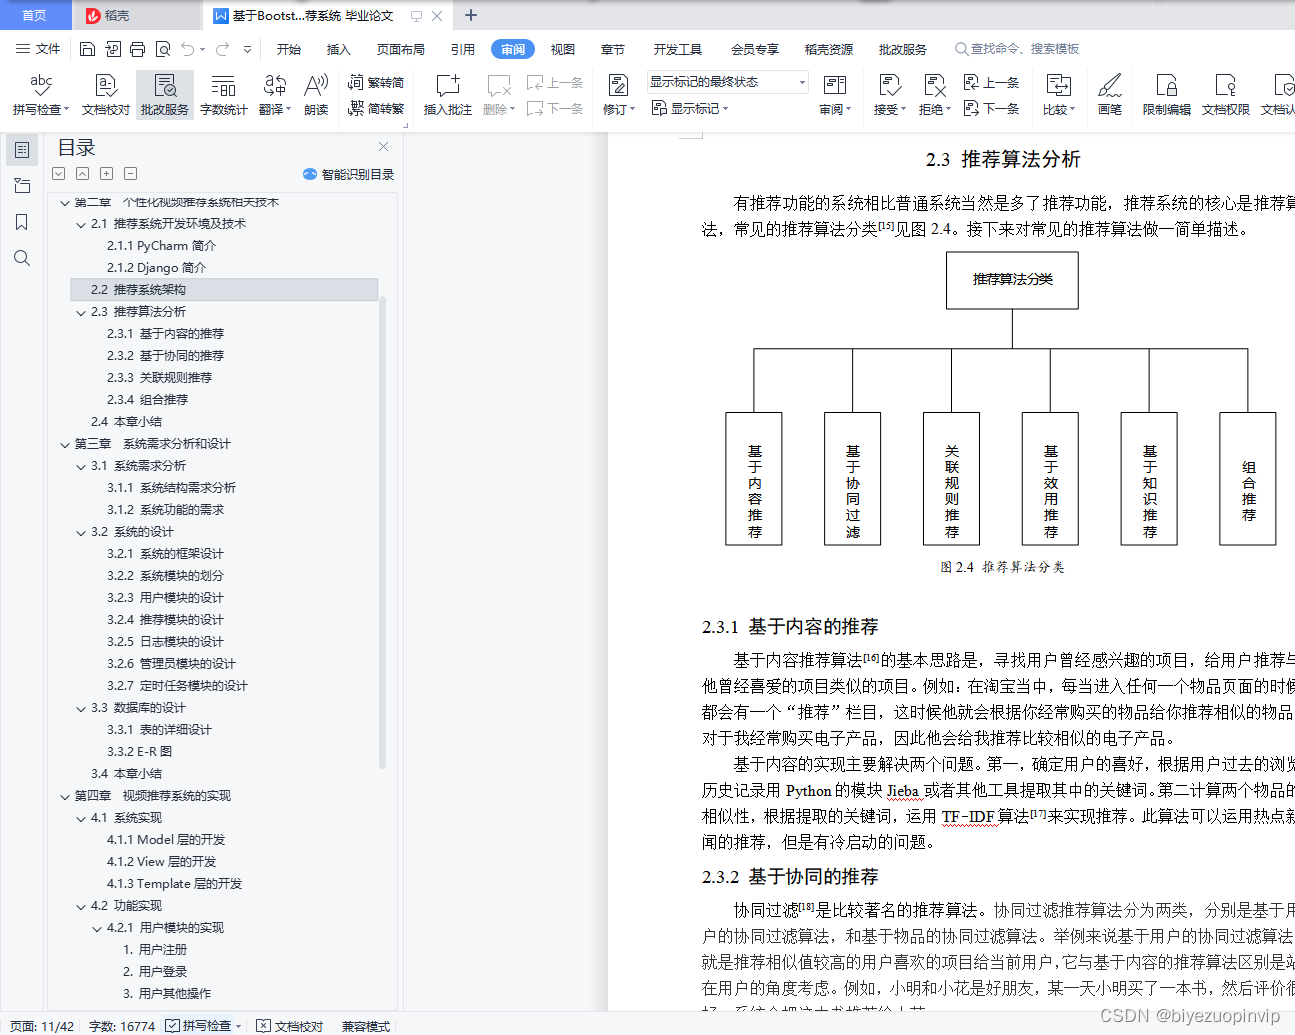
Task: Open the 批改服务 toolbar button
Action: coord(165,95)
